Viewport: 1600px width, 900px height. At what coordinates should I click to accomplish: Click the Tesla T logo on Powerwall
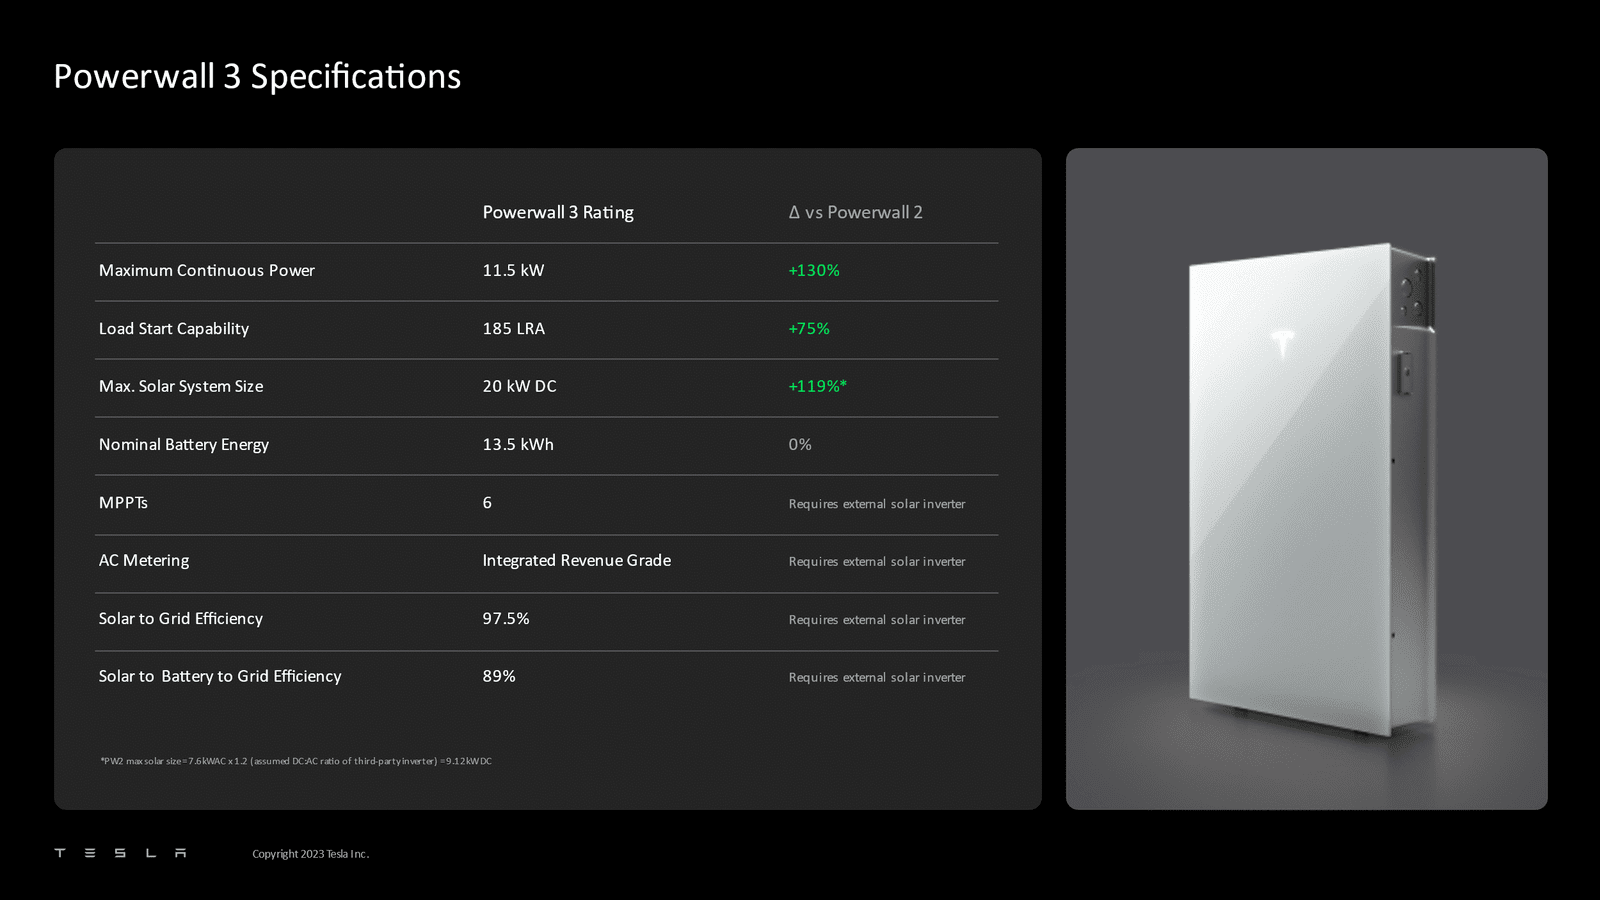(x=1282, y=342)
